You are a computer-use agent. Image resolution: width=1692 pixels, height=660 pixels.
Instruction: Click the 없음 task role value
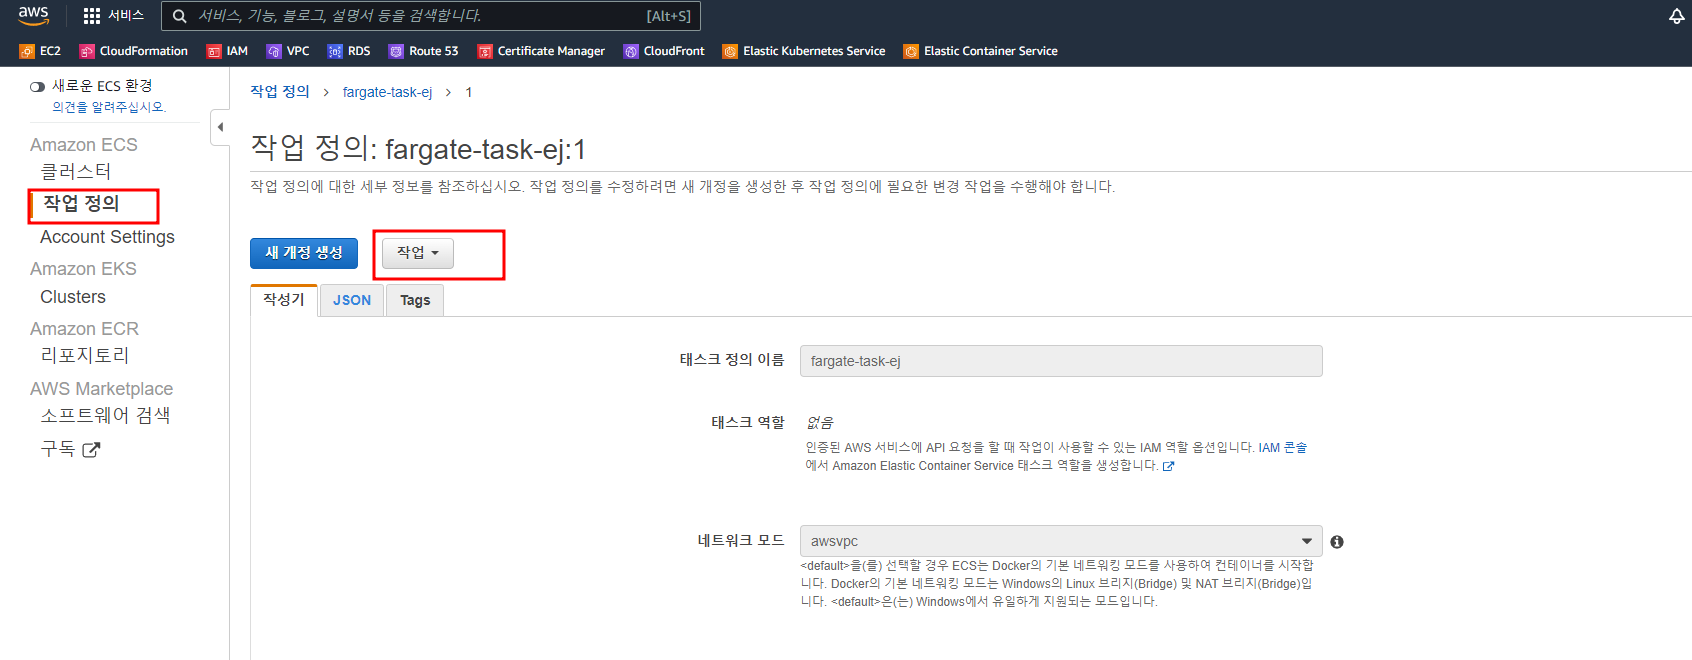pyautogui.click(x=820, y=423)
